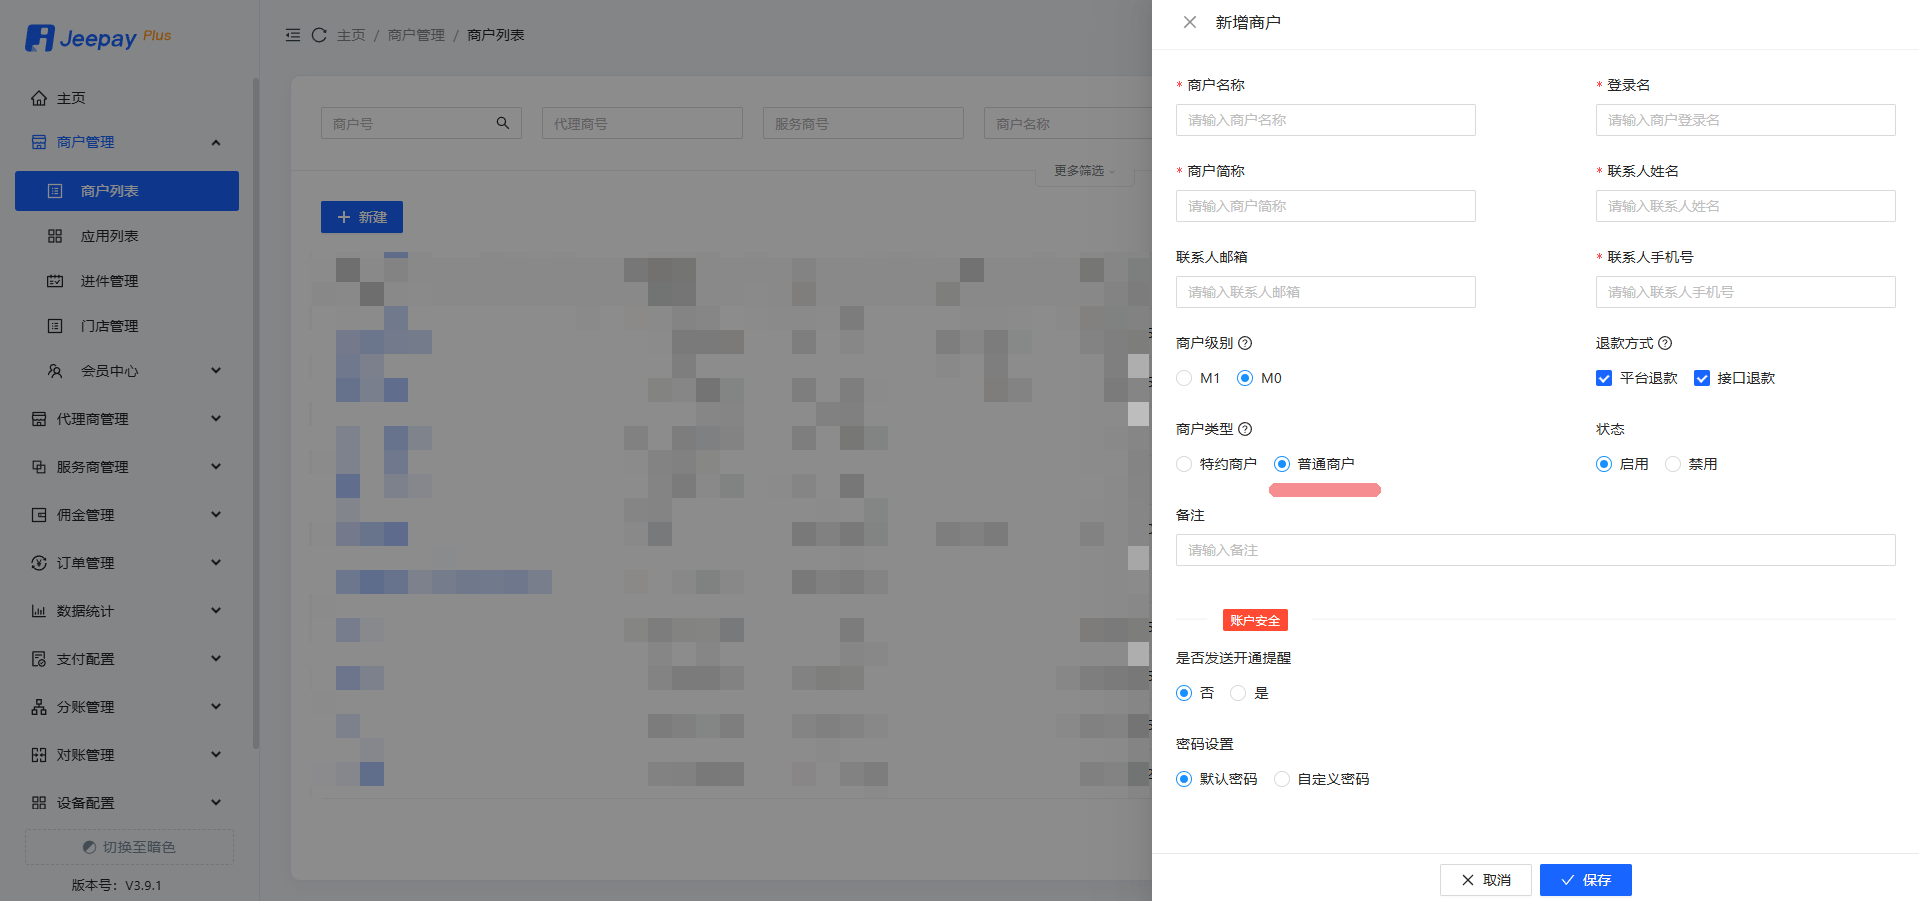1919x901 pixels.
Task: Click the refresh icon in the top bar
Action: tap(319, 35)
